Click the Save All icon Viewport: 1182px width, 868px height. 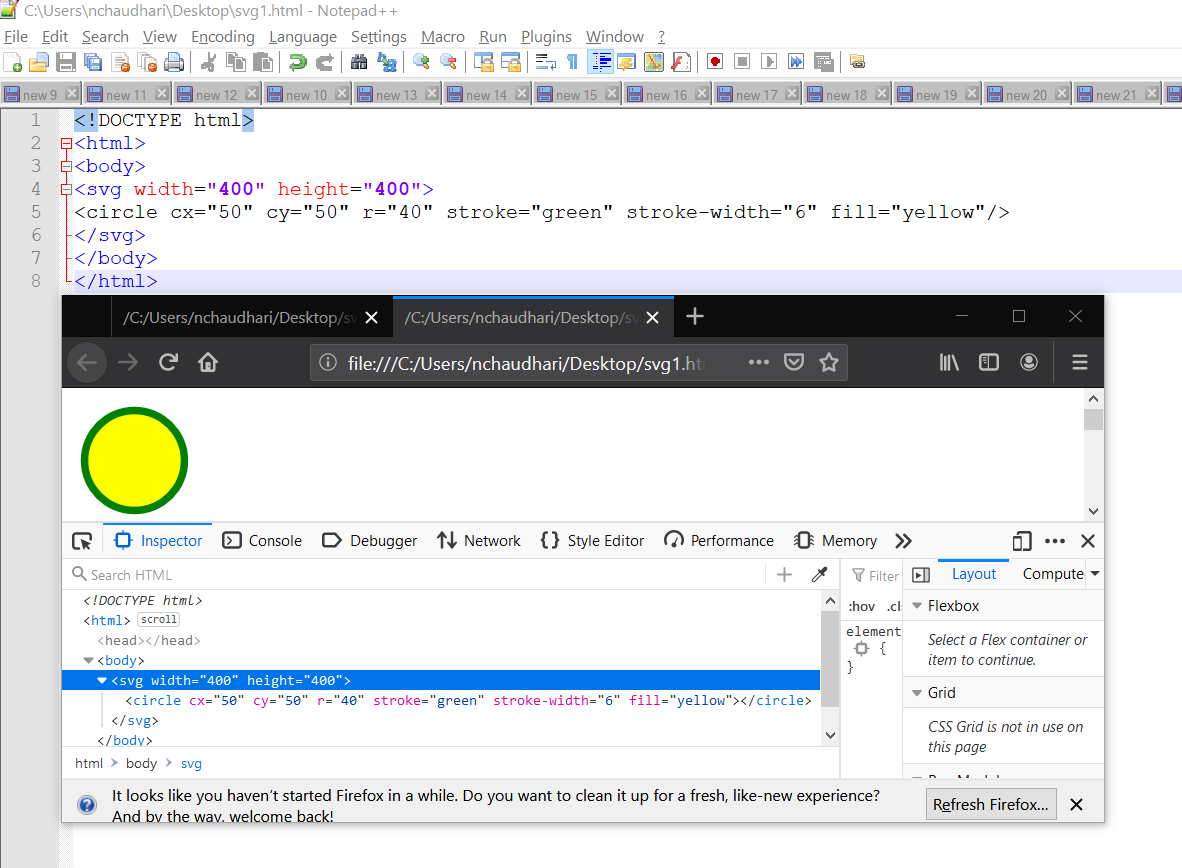(x=93, y=62)
